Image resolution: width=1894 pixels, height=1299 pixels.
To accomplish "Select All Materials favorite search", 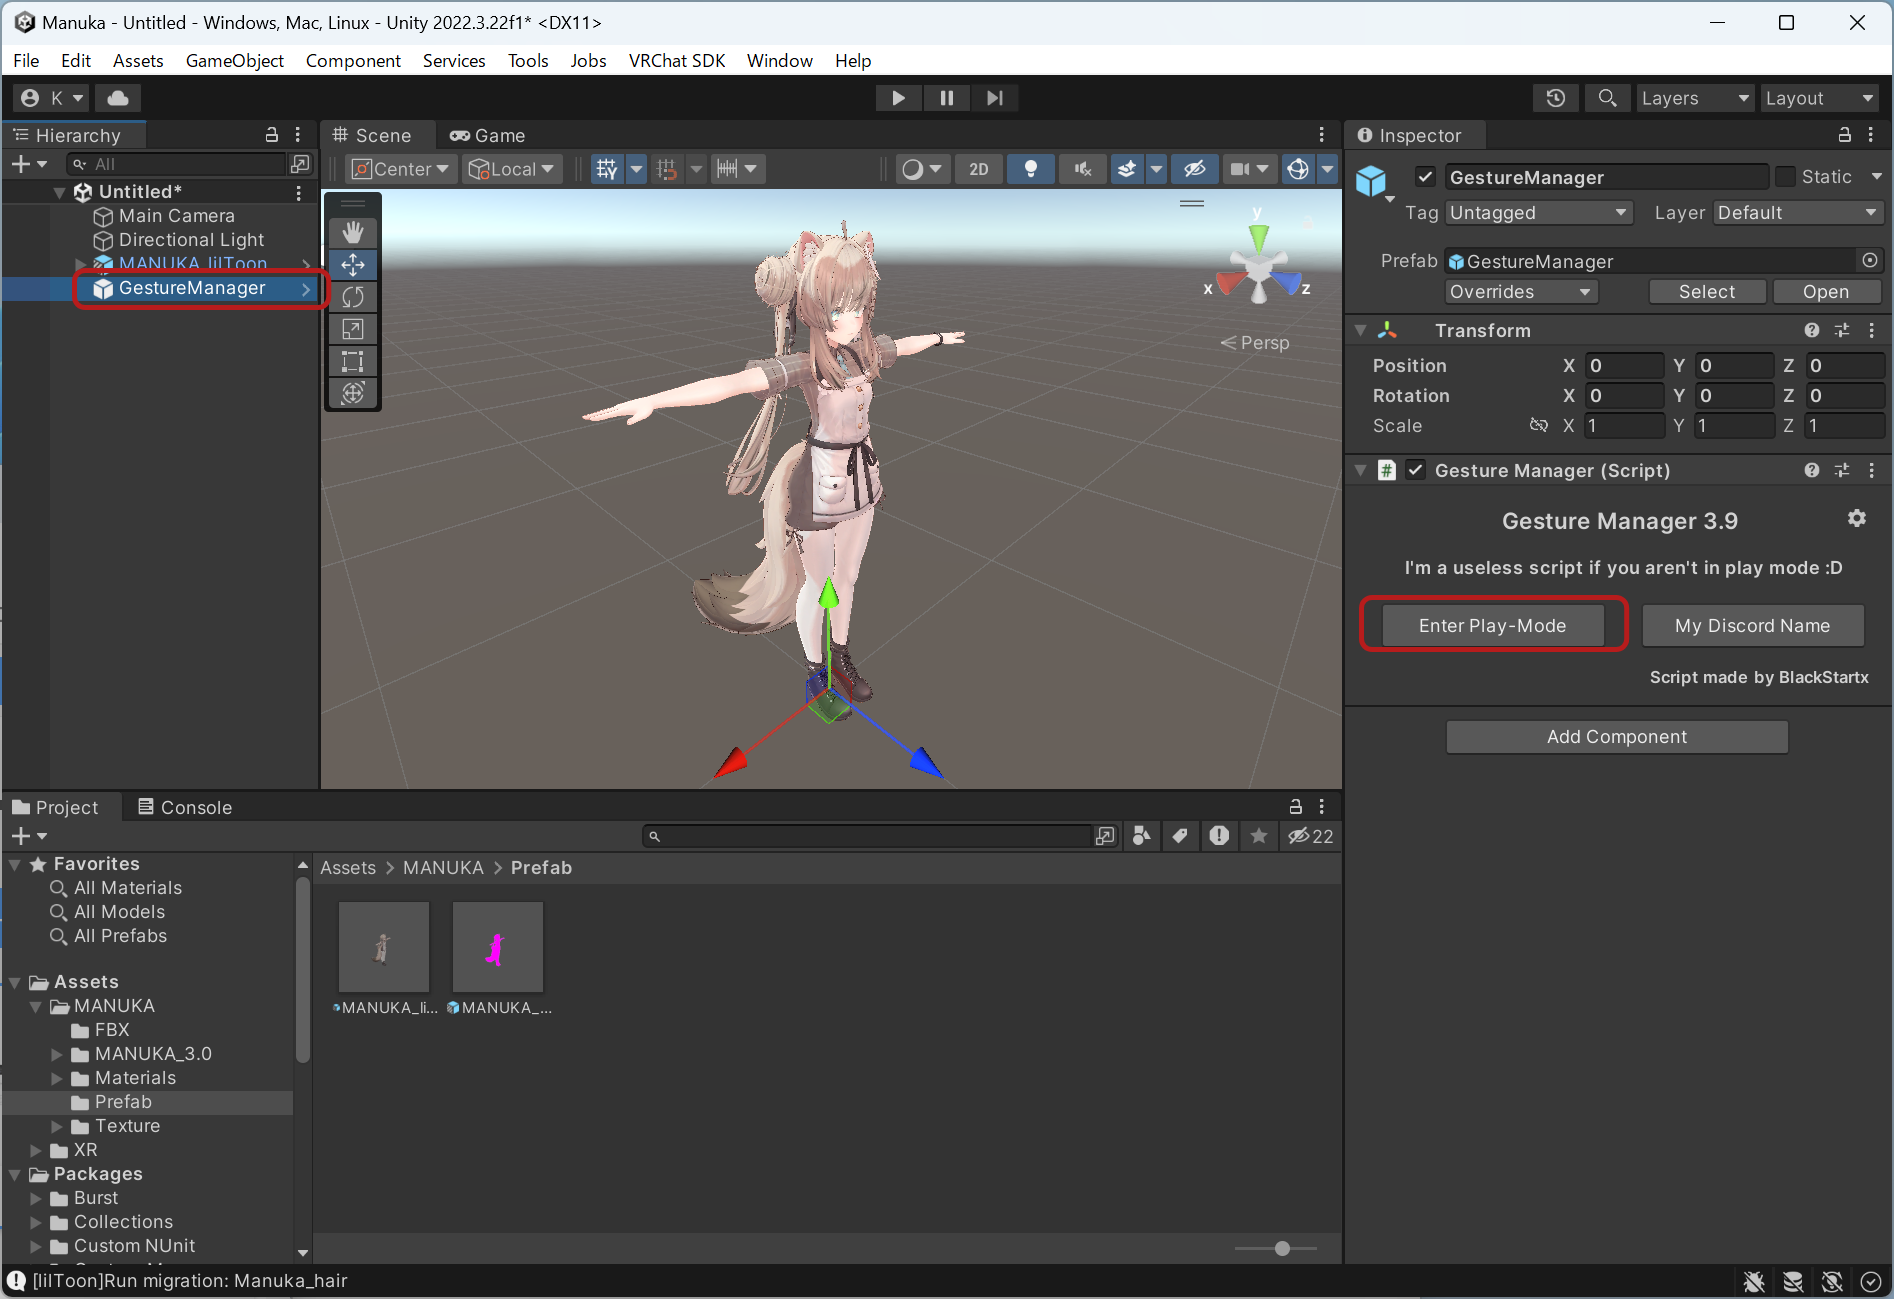I will tap(128, 888).
